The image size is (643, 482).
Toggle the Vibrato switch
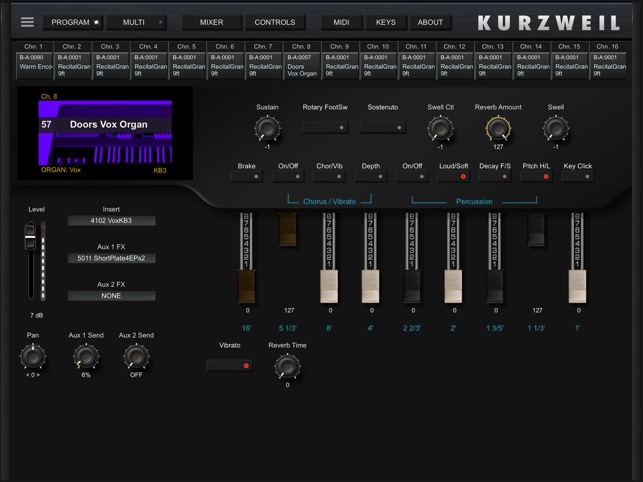pyautogui.click(x=229, y=365)
